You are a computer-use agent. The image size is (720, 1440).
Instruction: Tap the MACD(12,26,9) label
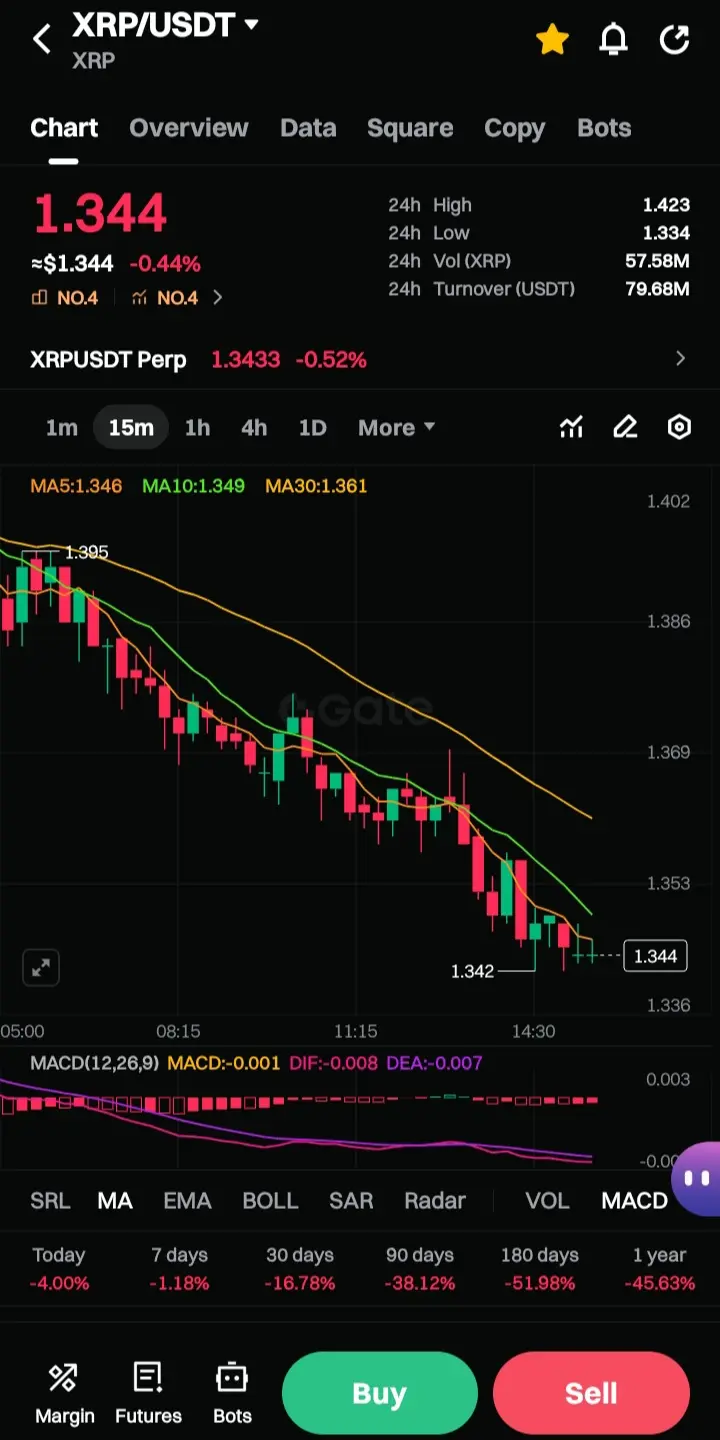tap(94, 1063)
